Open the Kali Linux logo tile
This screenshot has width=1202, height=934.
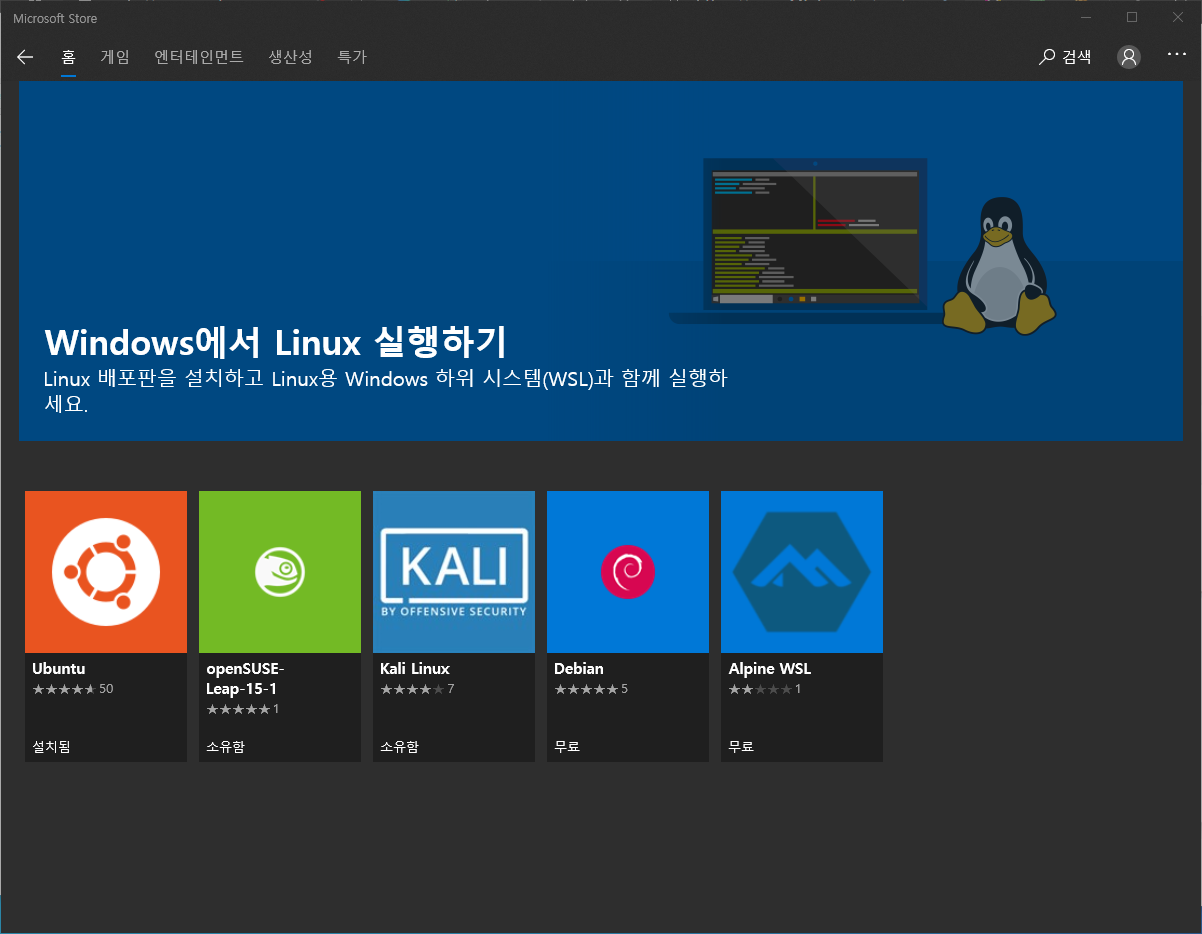tap(454, 572)
